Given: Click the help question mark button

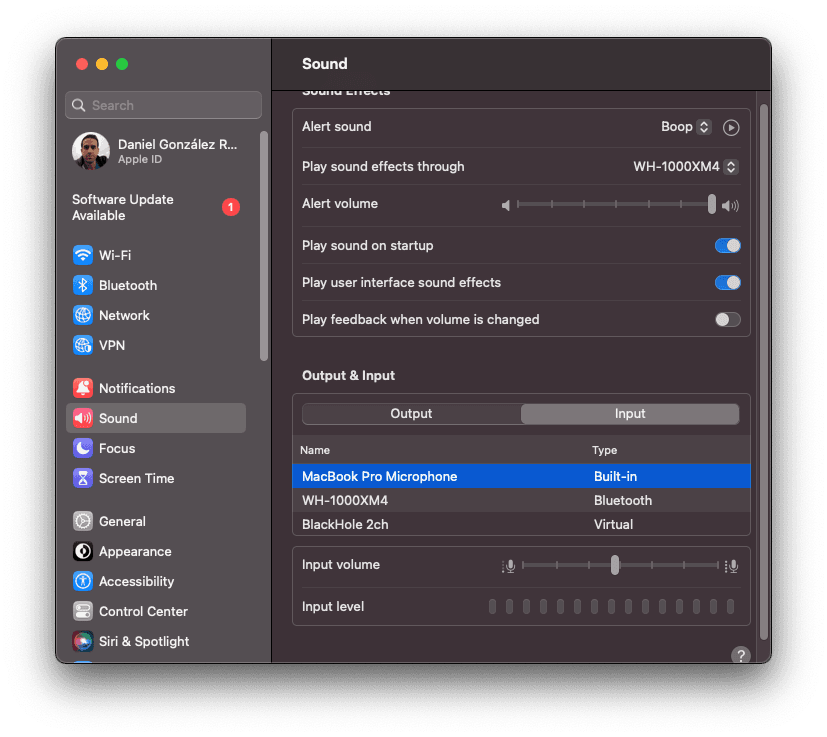Looking at the screenshot, I should 740,655.
